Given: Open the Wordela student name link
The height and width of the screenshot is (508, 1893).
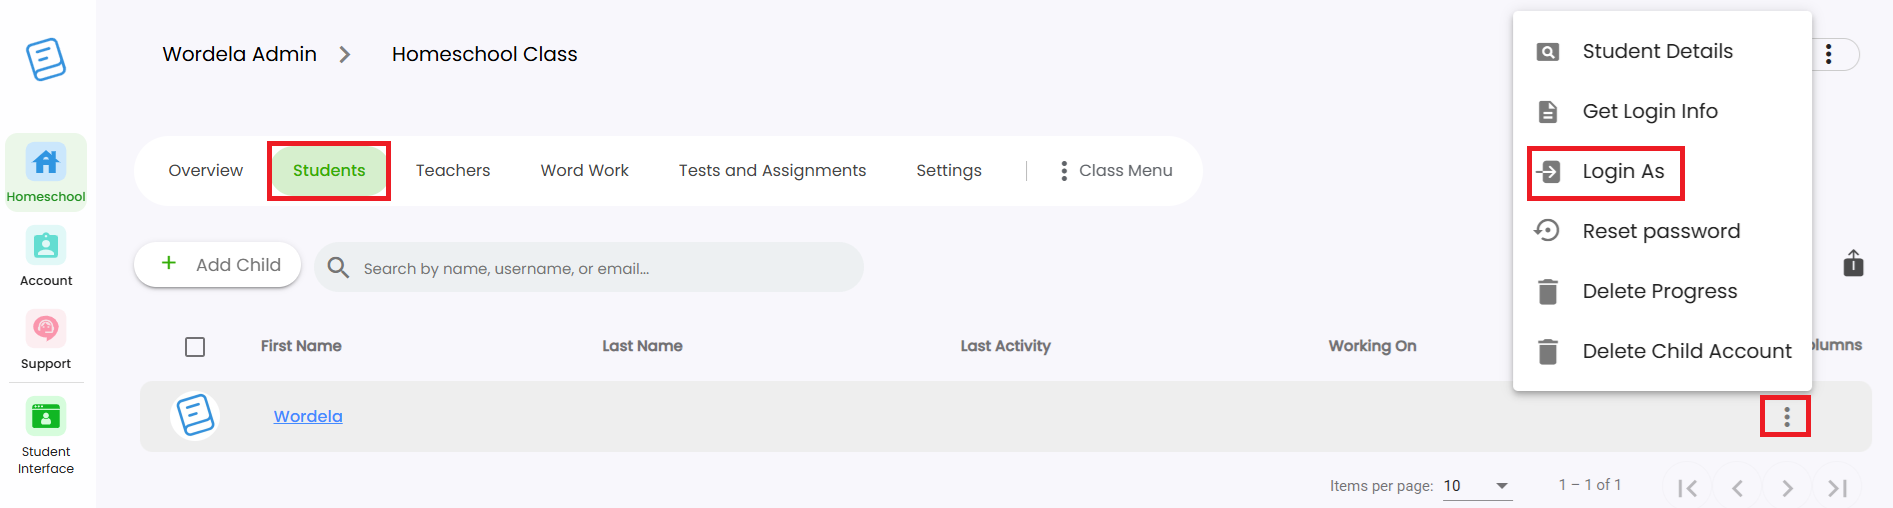Looking at the screenshot, I should (308, 416).
